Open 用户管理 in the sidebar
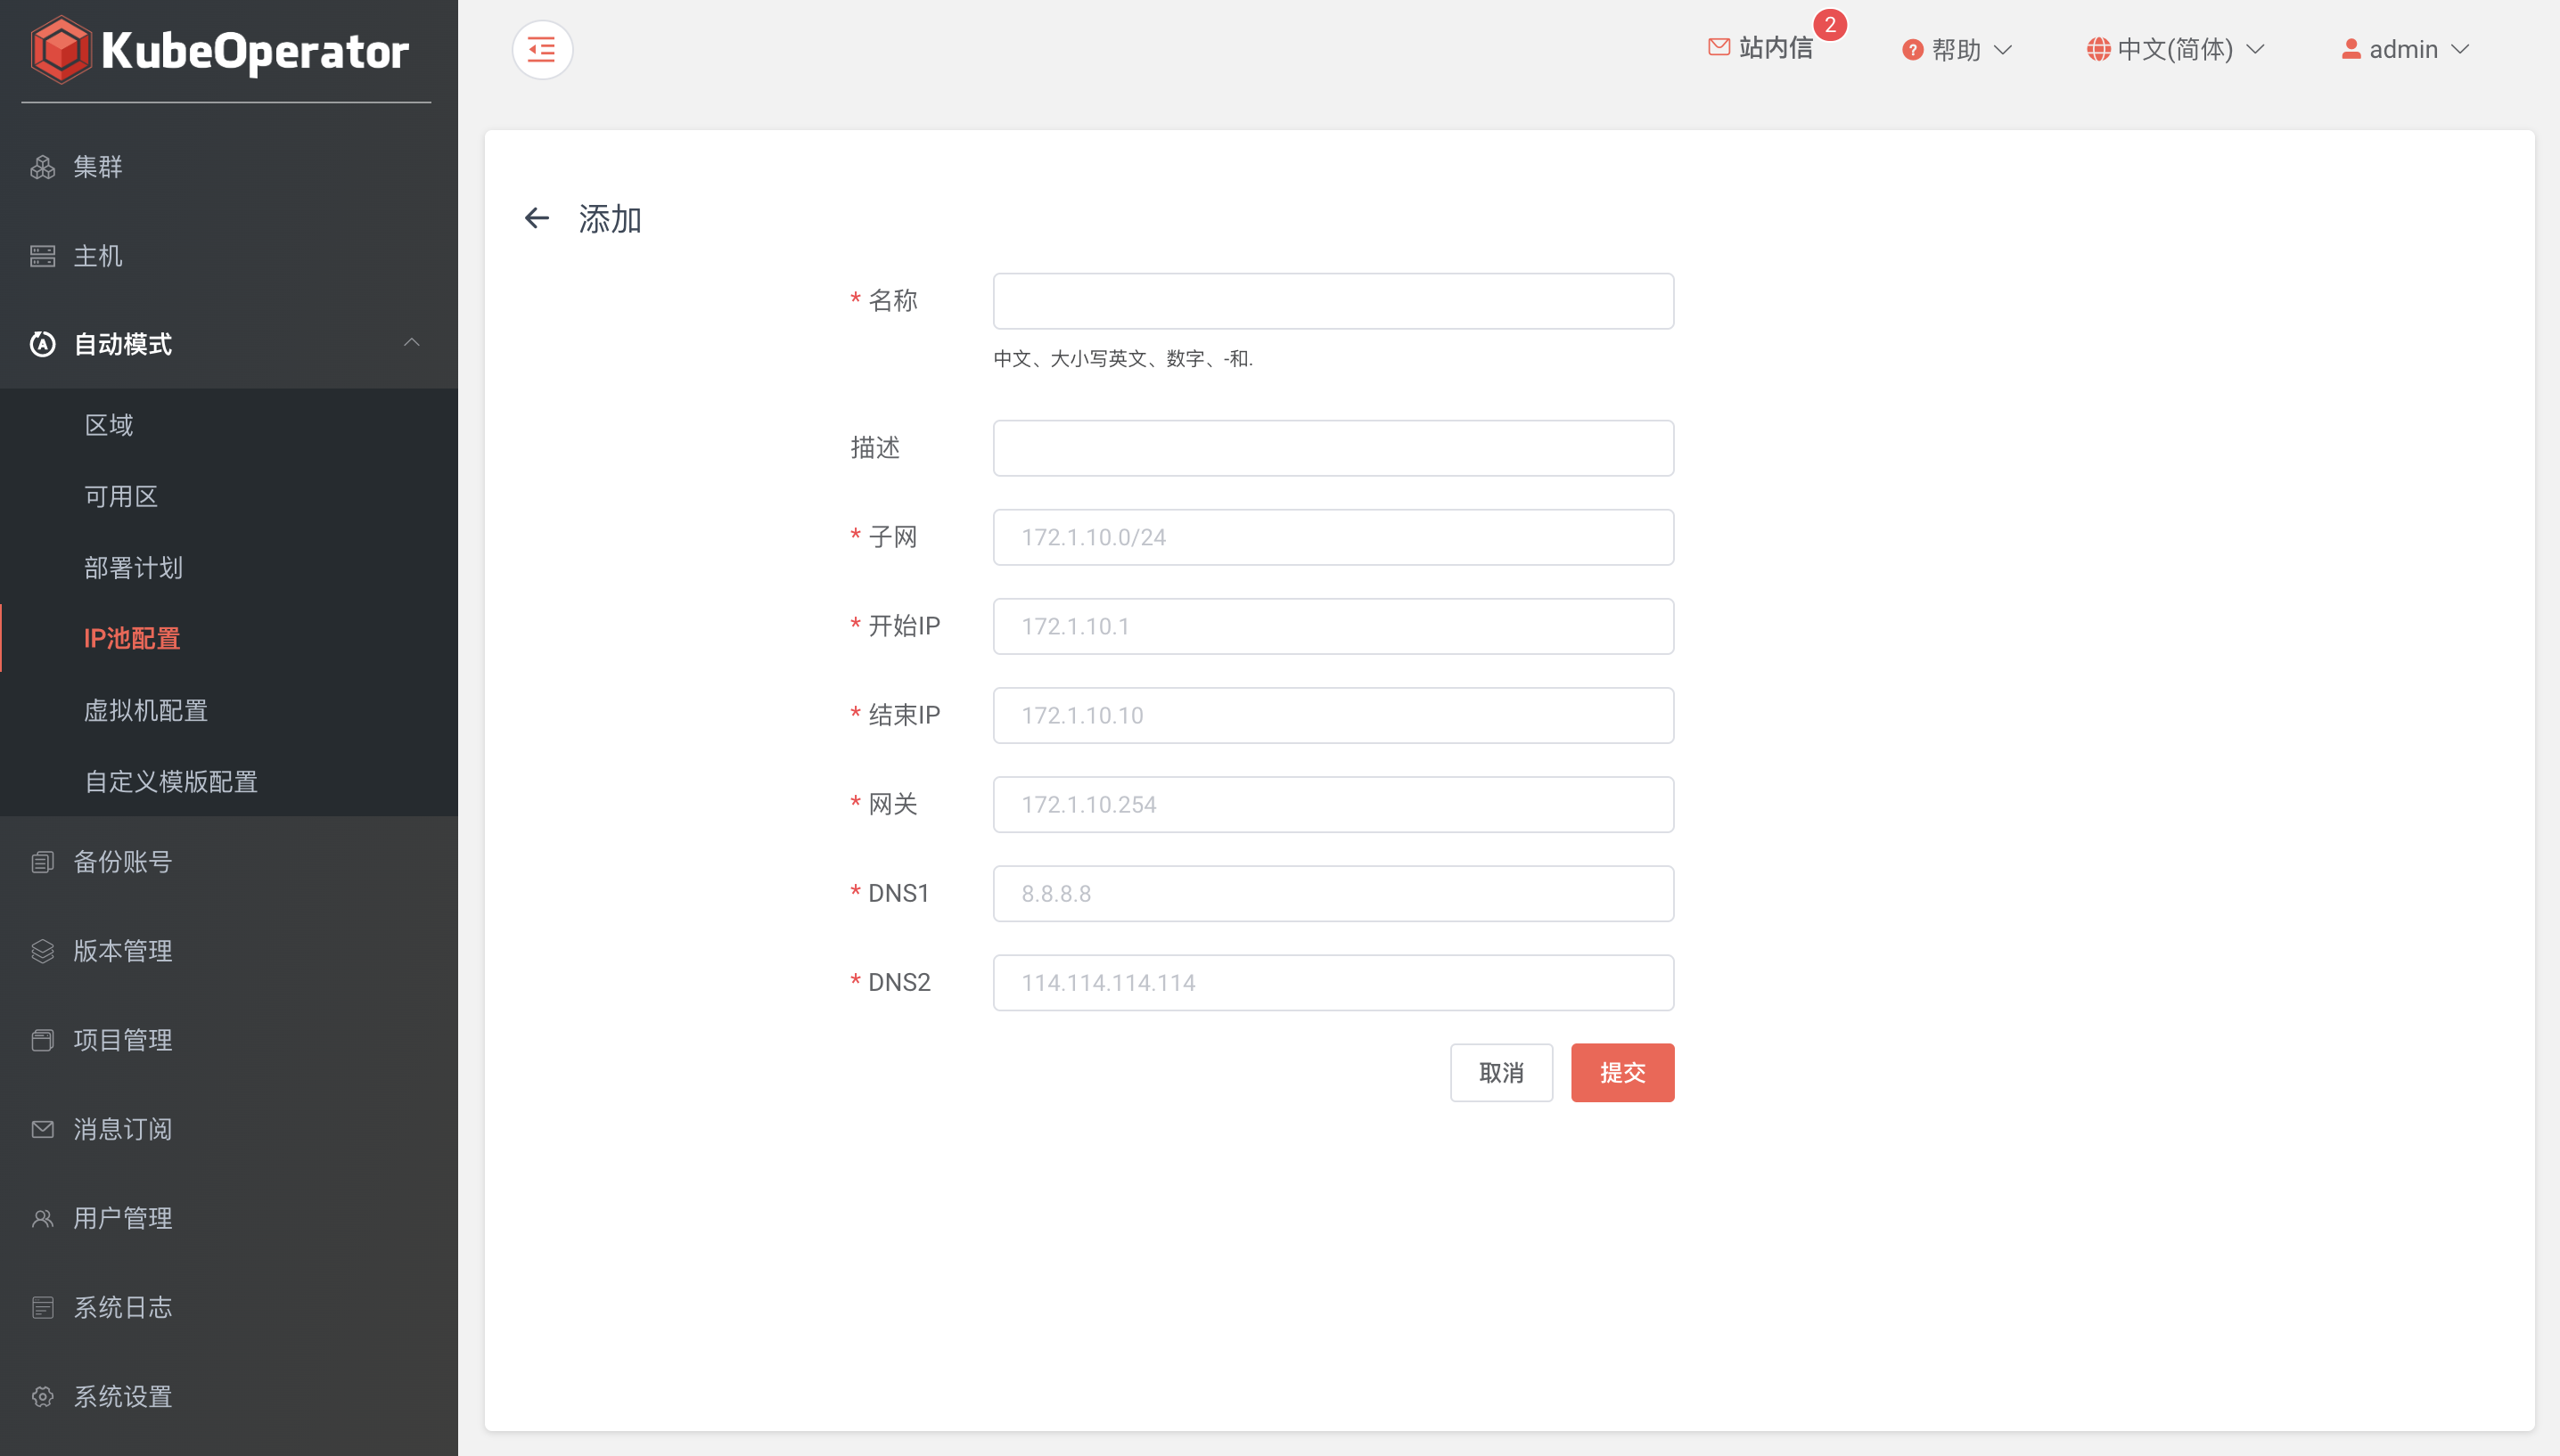 tap(229, 1217)
